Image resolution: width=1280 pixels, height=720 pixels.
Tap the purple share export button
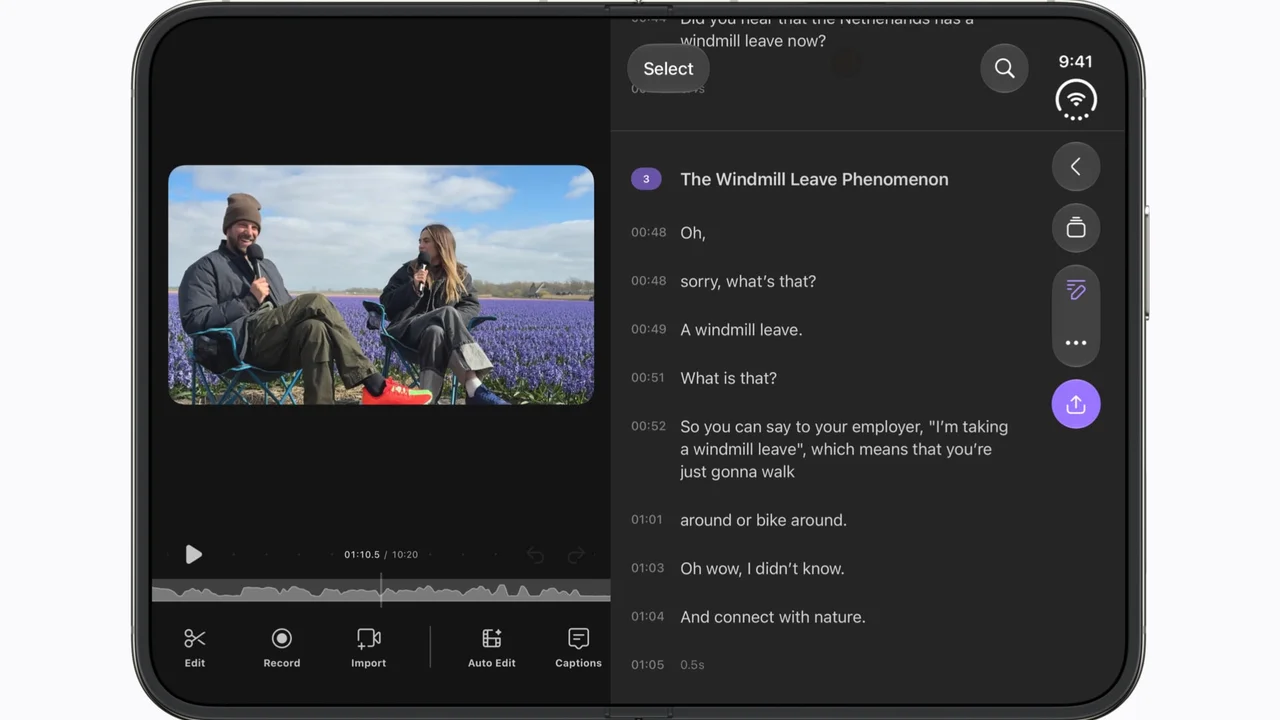coord(1076,404)
